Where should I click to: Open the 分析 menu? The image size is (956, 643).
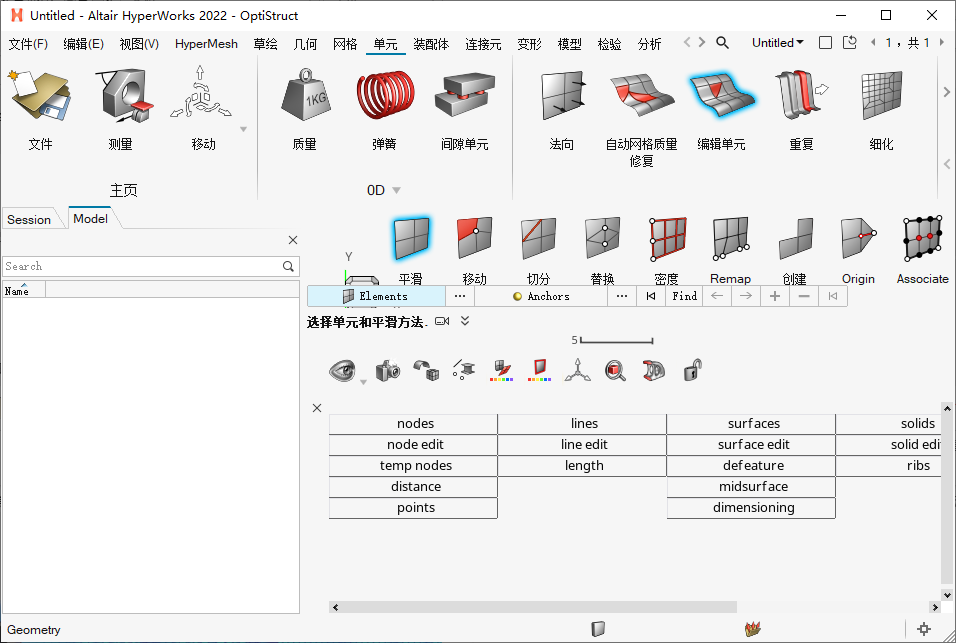(x=648, y=43)
